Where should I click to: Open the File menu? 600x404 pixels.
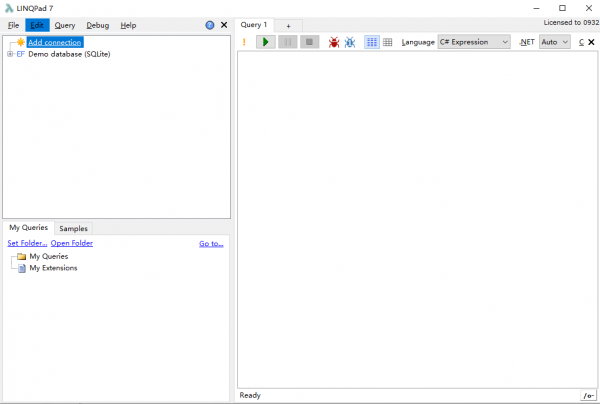pyautogui.click(x=13, y=25)
